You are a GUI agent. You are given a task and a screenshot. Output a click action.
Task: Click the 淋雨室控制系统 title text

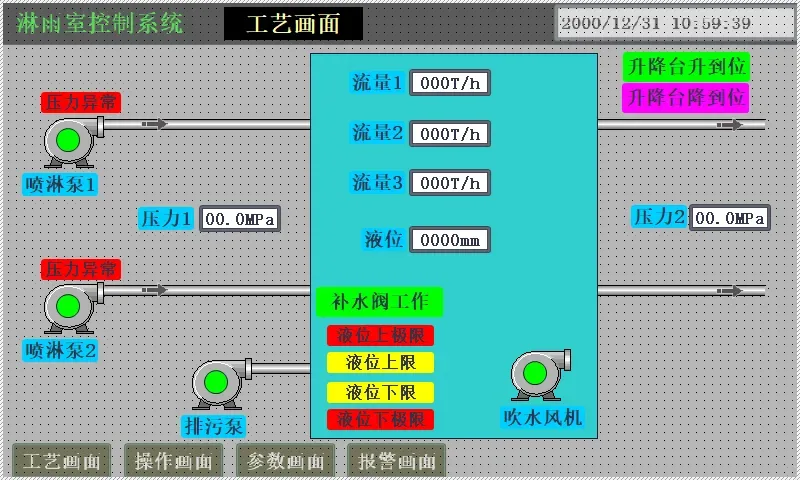(x=99, y=23)
